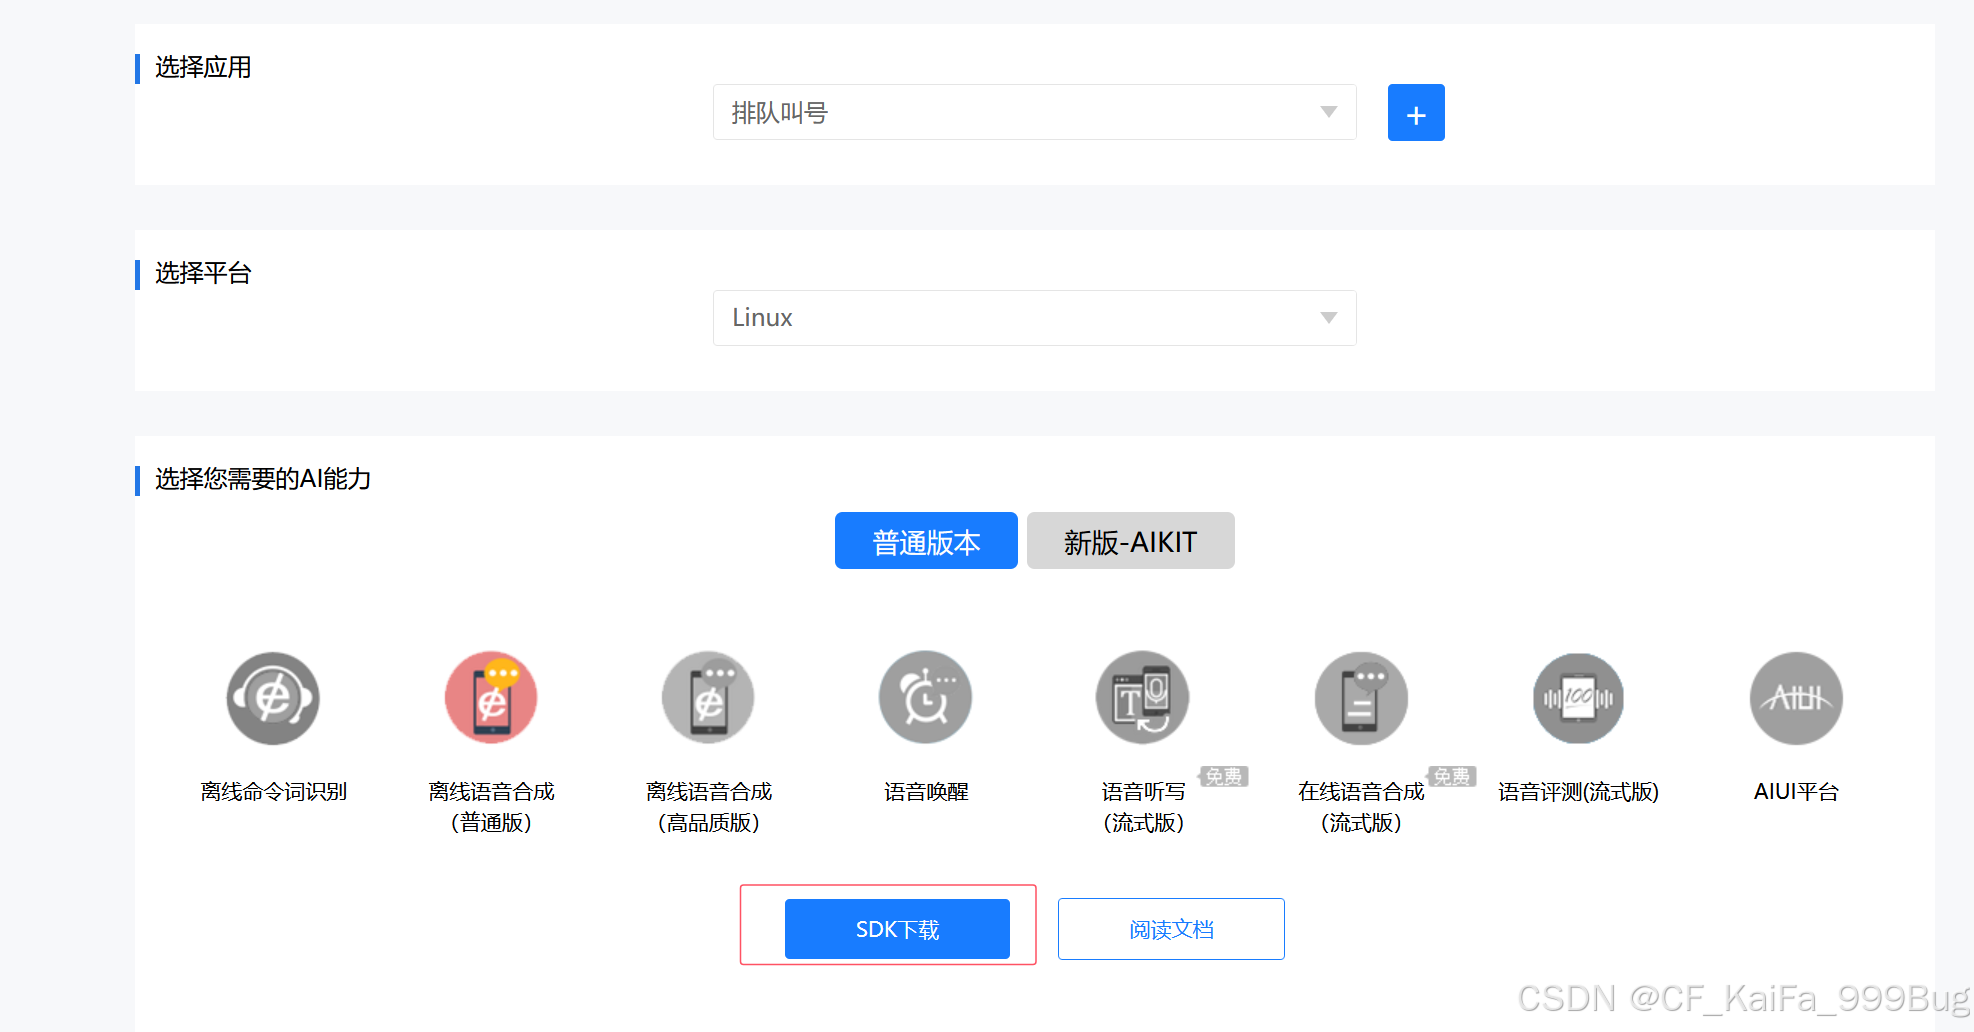This screenshot has width=1974, height=1032.
Task: Click the 选择应用 section heading
Action: pos(203,67)
